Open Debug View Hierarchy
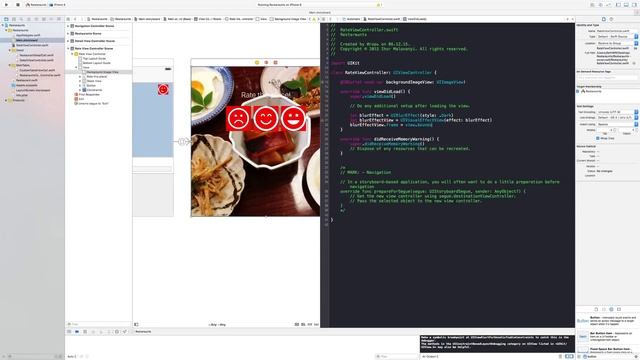Screen dimensions: 640x360 tap(117, 331)
